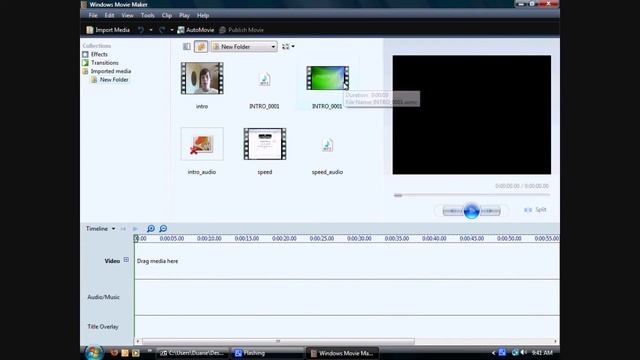Switch to C:\Users folder taskbar window
Viewport: 640px width, 360px height.
pyautogui.click(x=193, y=353)
